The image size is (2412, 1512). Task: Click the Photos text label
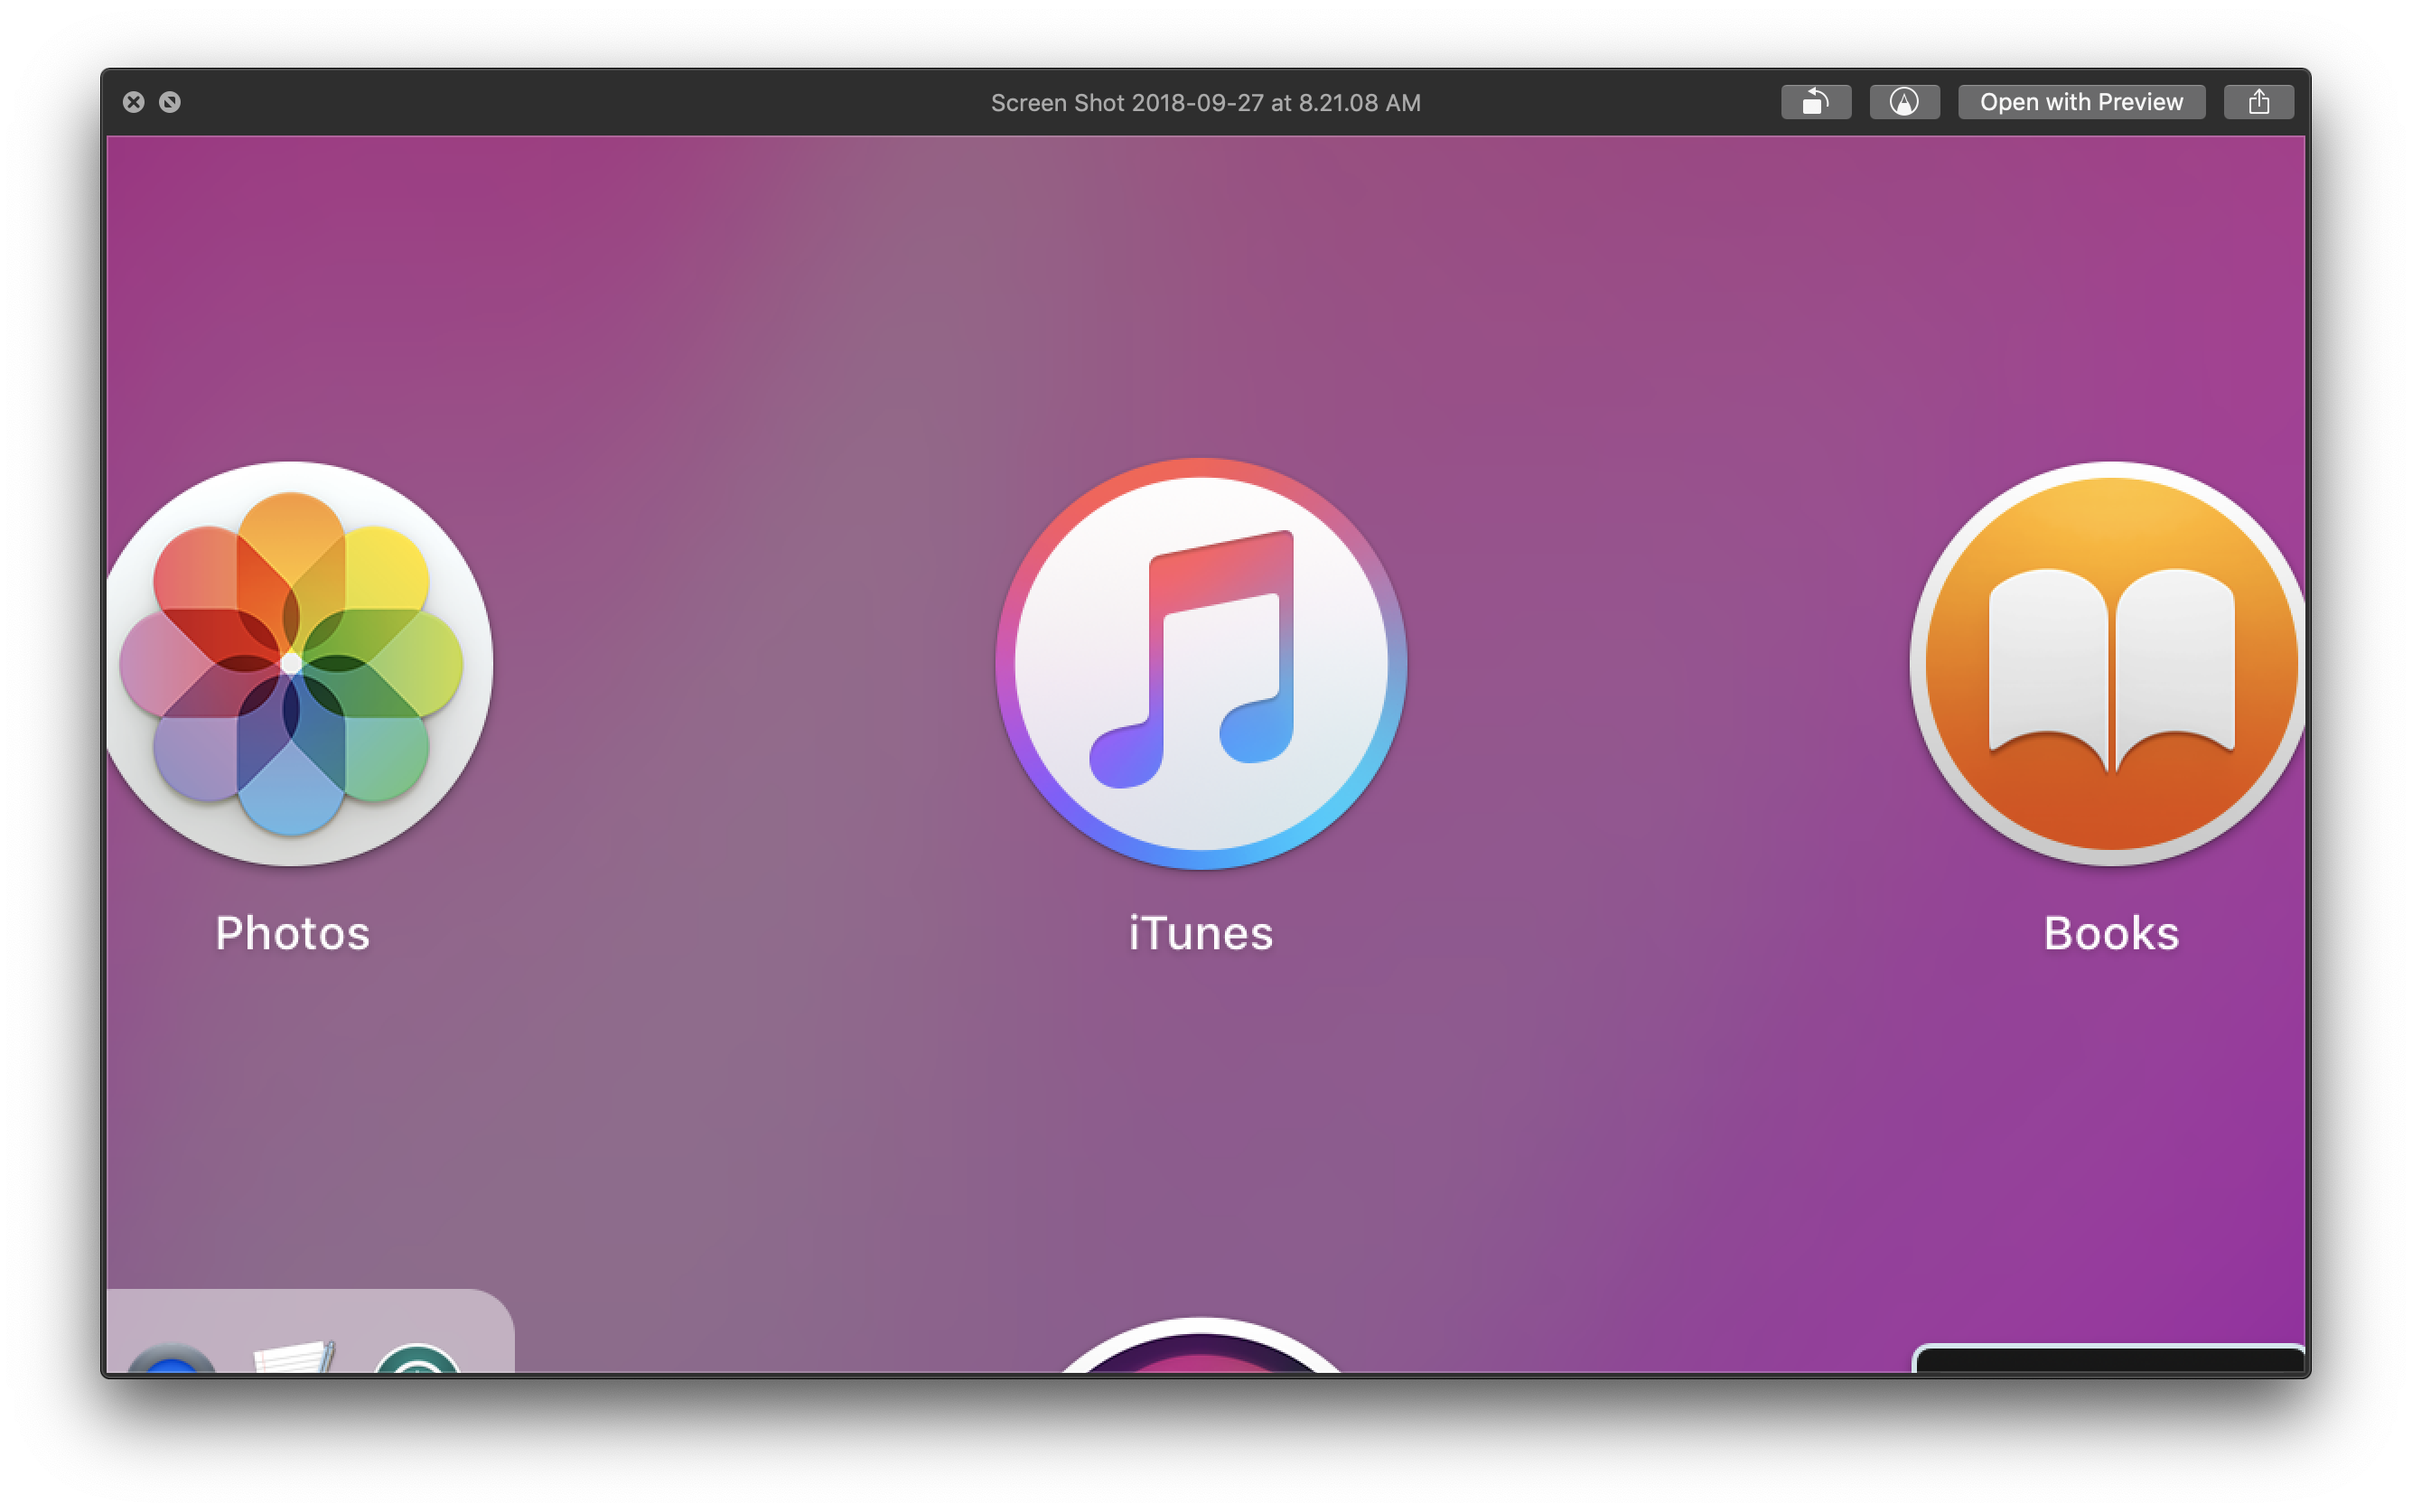coord(292,933)
